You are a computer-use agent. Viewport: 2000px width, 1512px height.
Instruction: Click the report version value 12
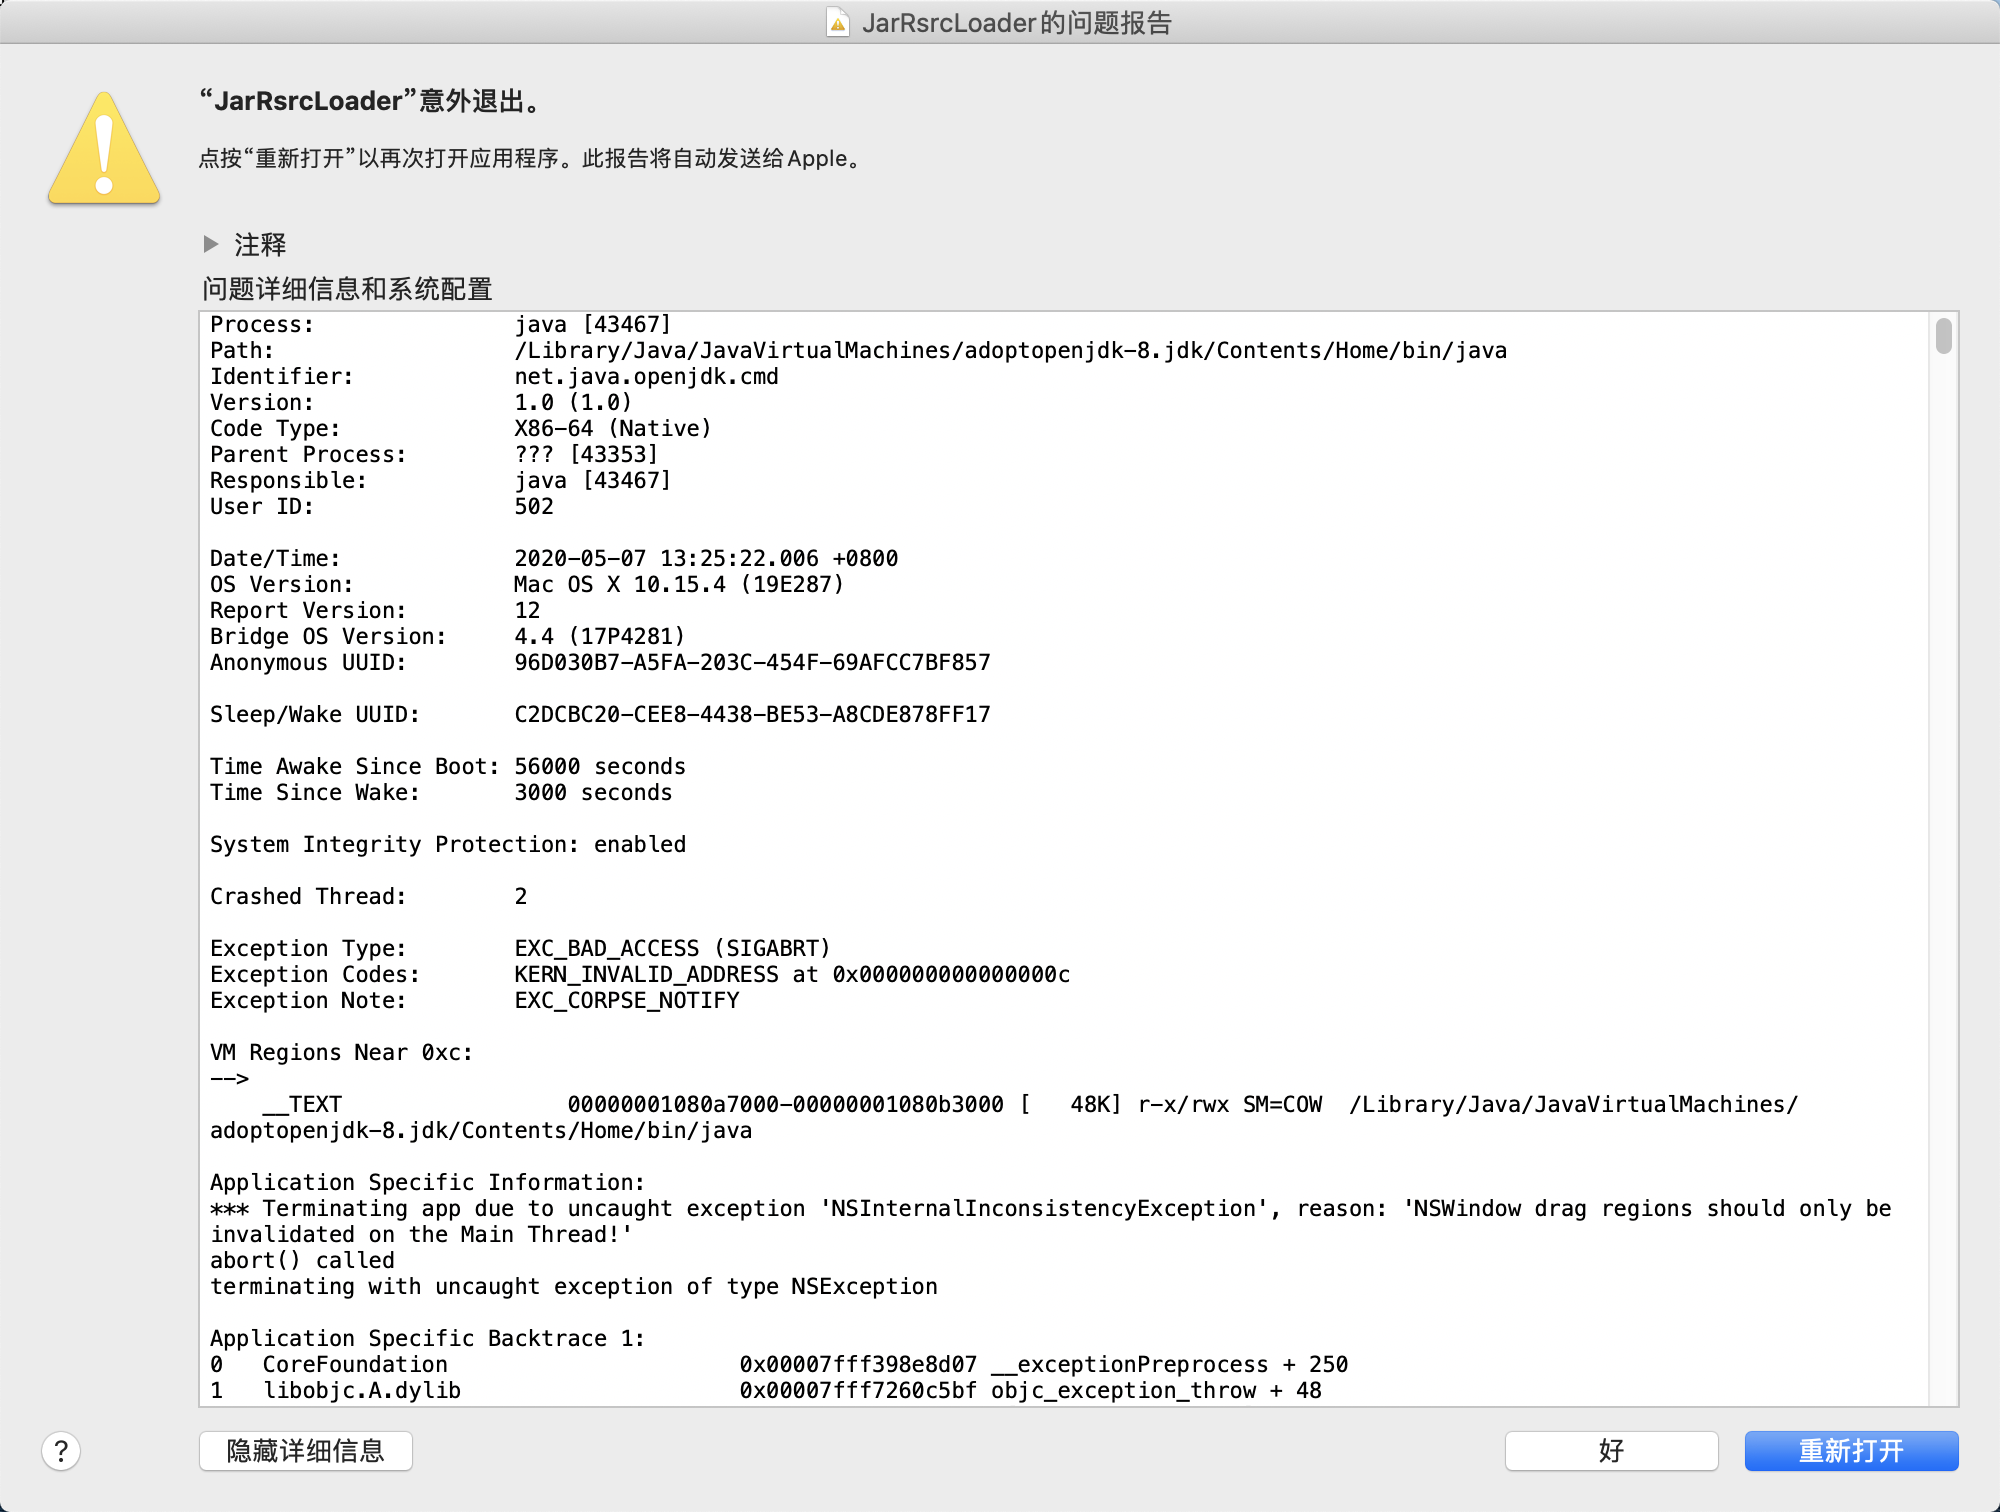527,610
